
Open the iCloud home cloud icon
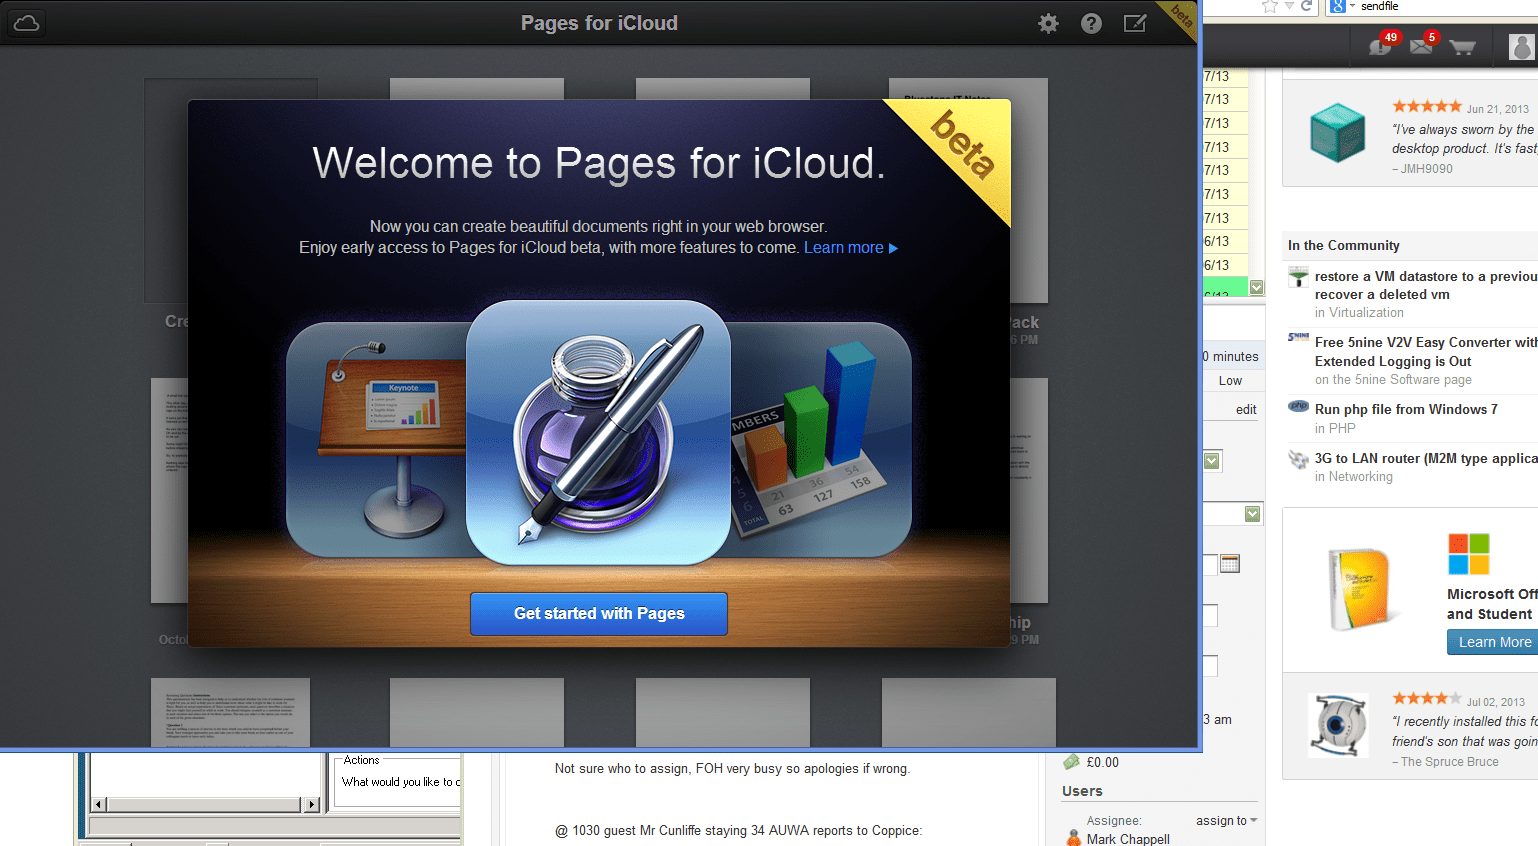point(27,23)
